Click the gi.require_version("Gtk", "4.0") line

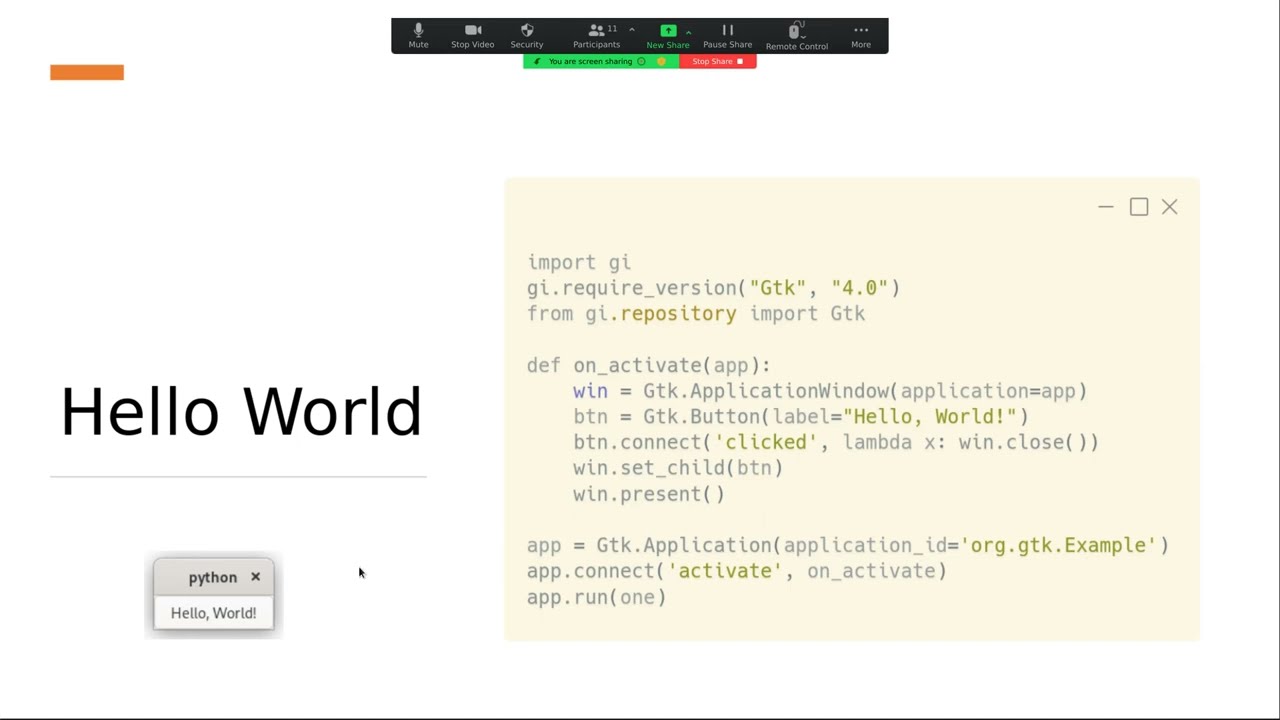tap(713, 288)
